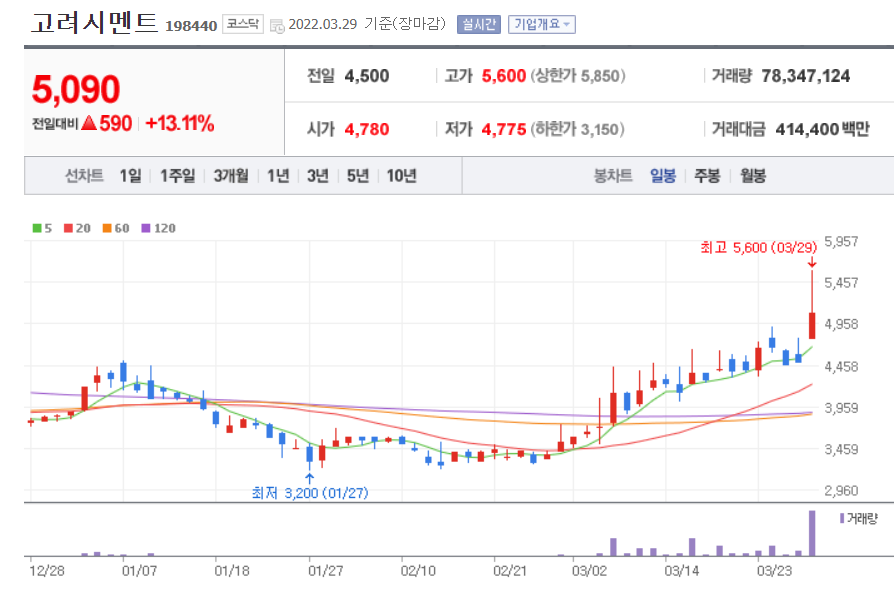Click the red up-triangle beside 590
Viewport: 894px width, 602px height.
[89, 123]
